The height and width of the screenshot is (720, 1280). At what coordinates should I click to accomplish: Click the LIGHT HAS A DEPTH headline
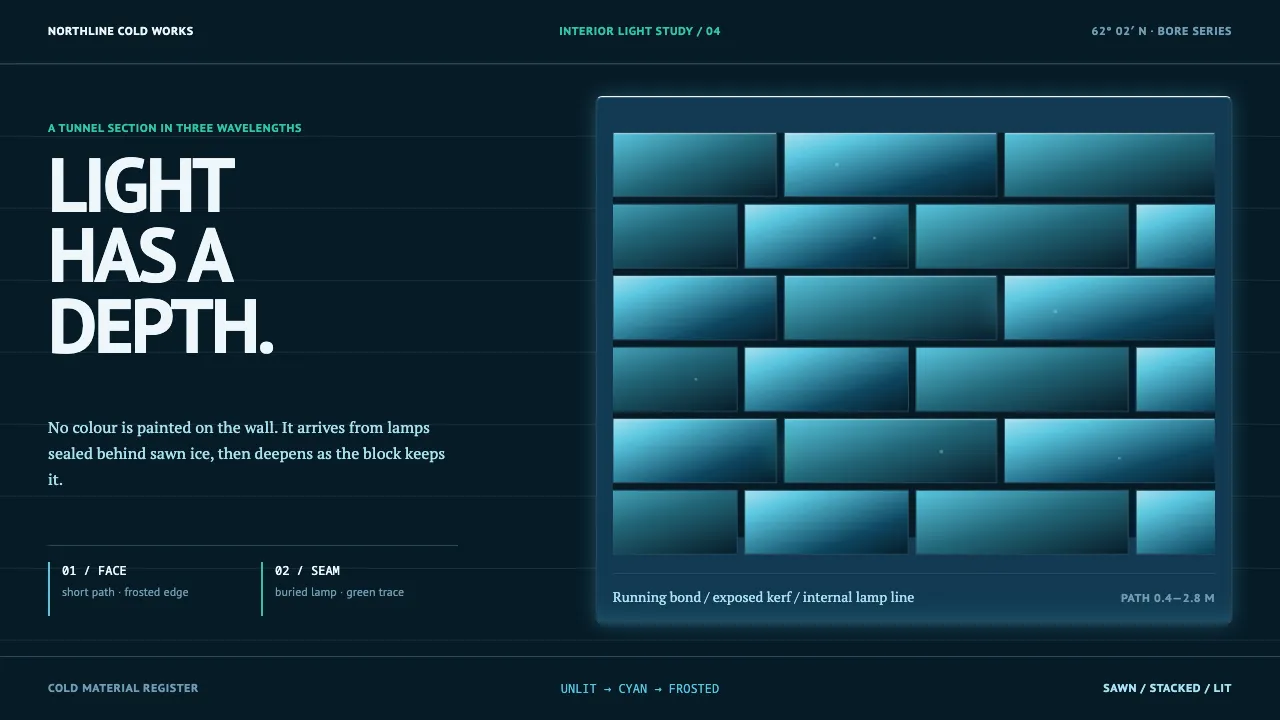pyautogui.click(x=161, y=257)
